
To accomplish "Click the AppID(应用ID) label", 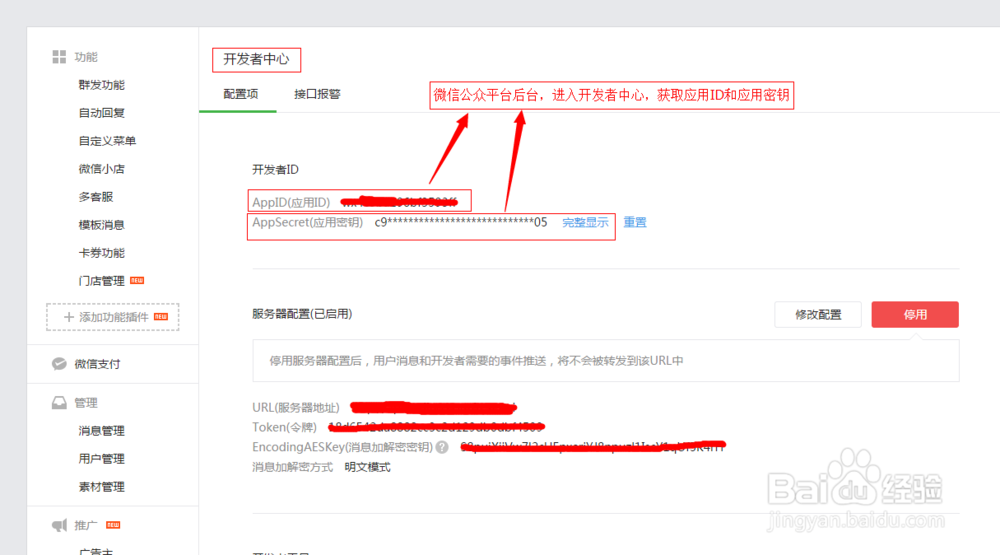I will (291, 202).
